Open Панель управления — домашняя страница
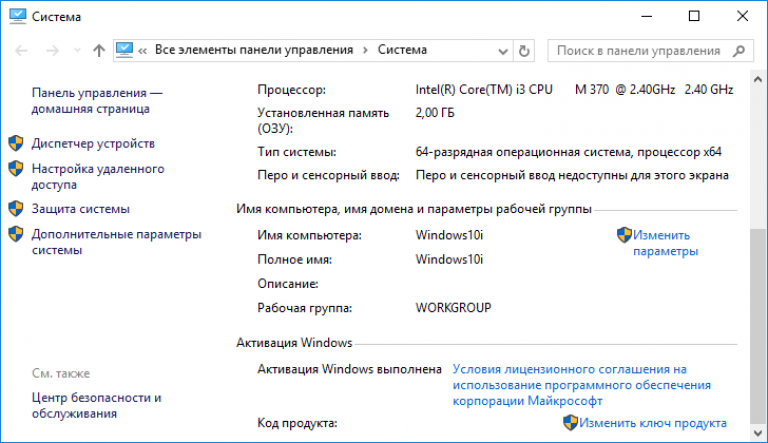Image resolution: width=768 pixels, height=443 pixels. tap(97, 100)
